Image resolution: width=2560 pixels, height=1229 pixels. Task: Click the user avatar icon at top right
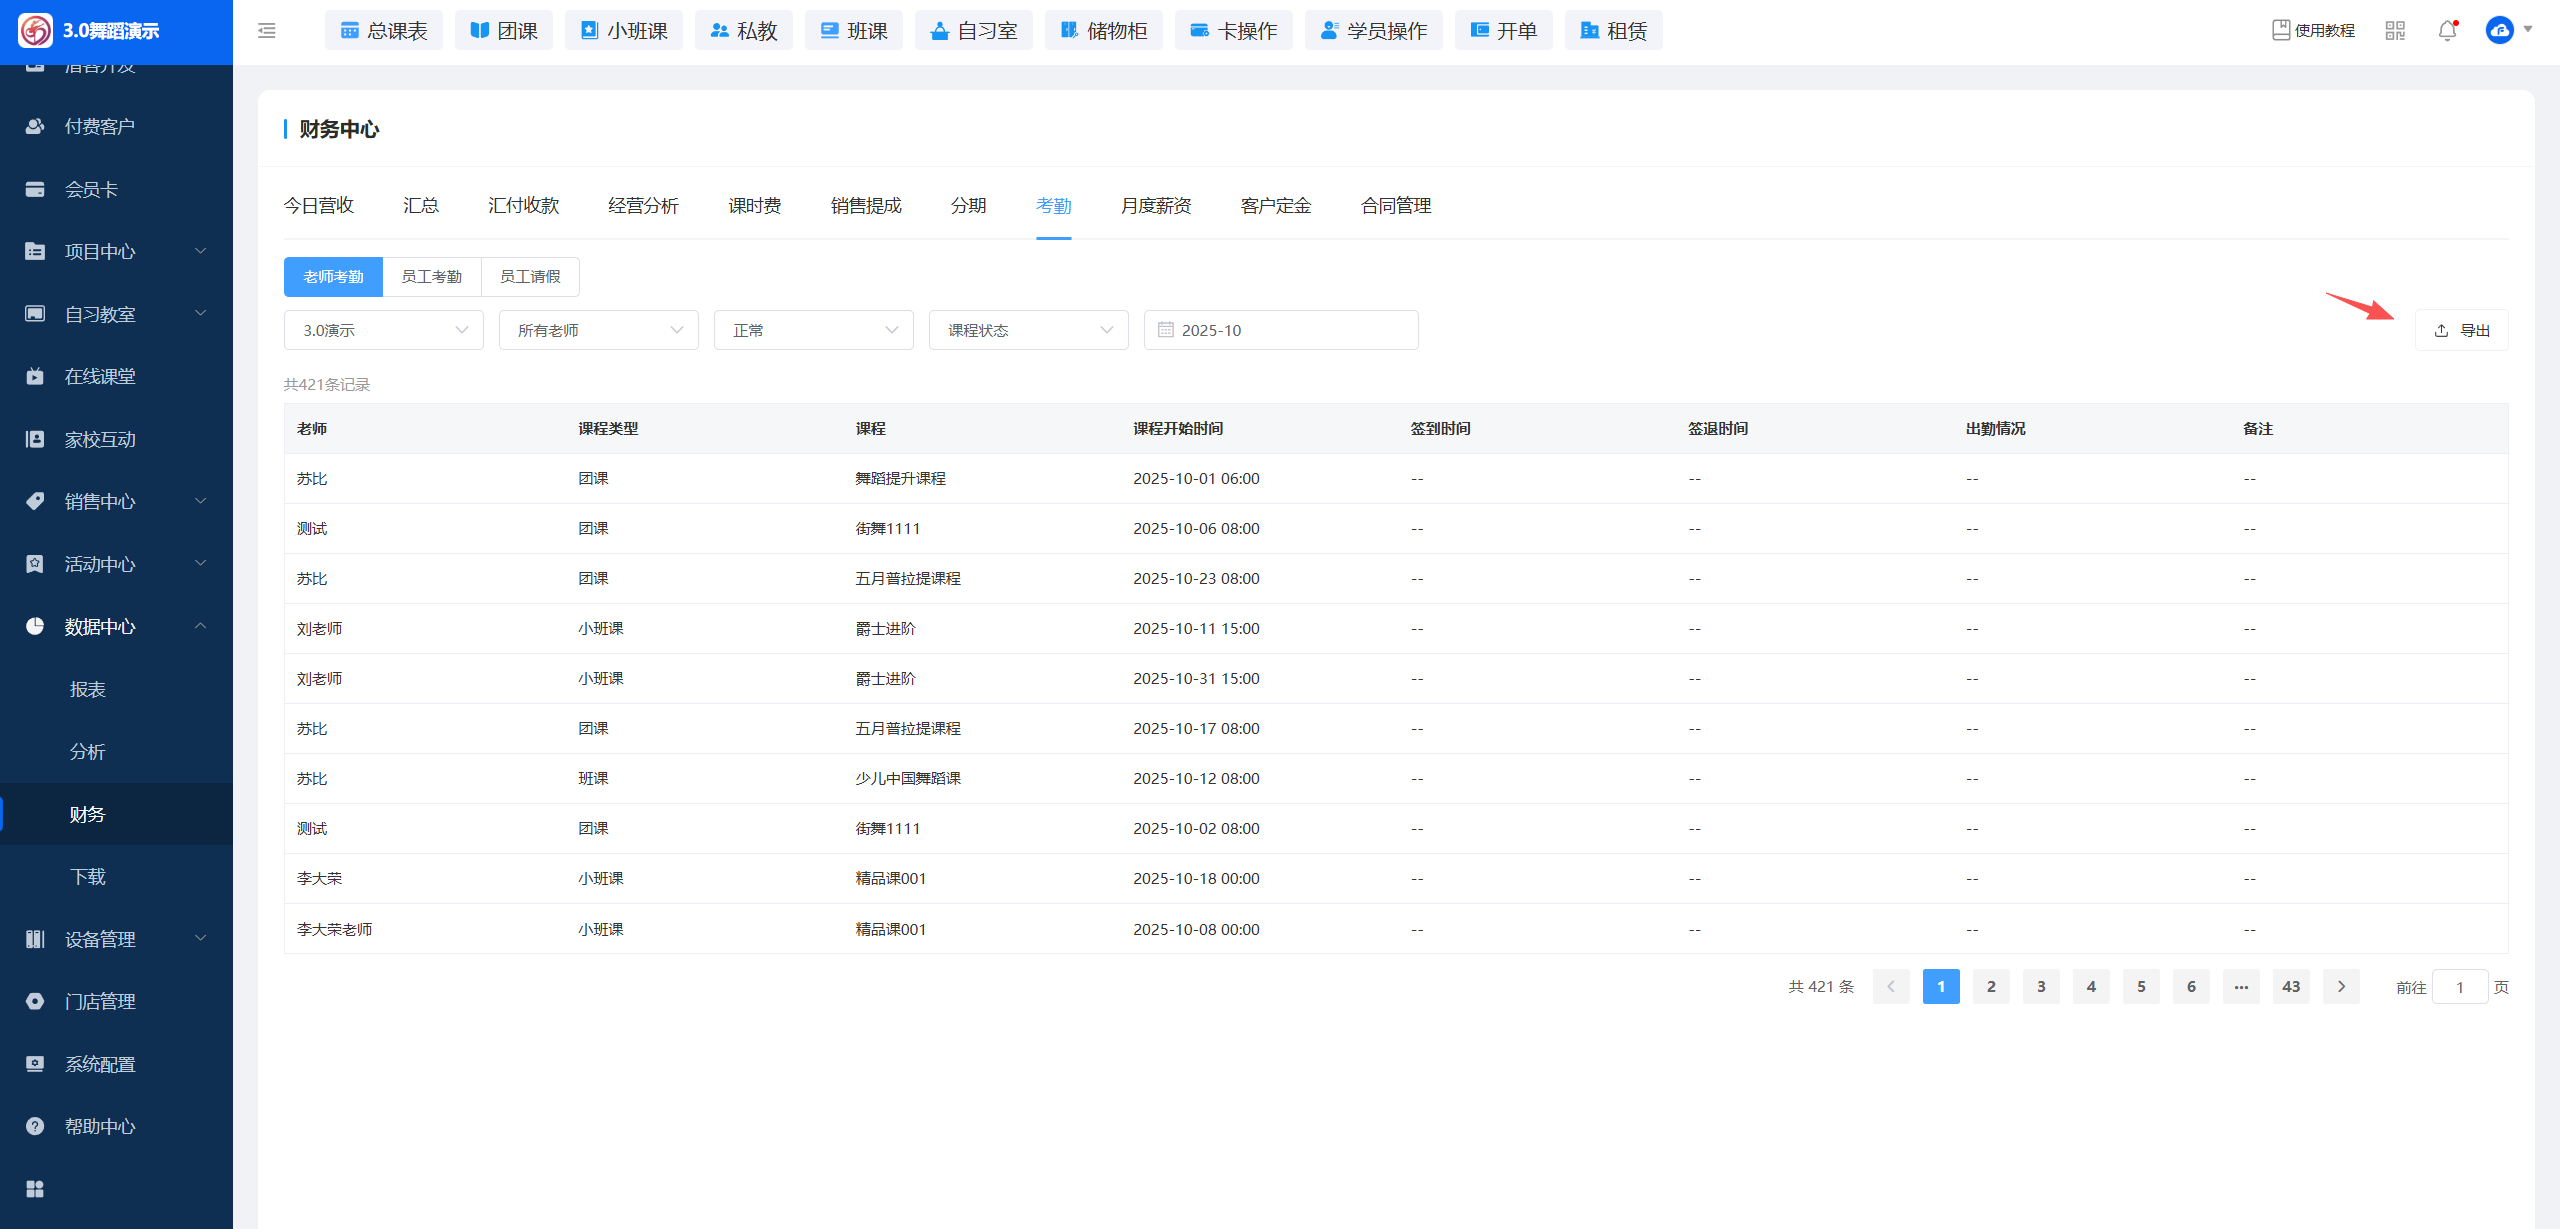pyautogui.click(x=2499, y=31)
